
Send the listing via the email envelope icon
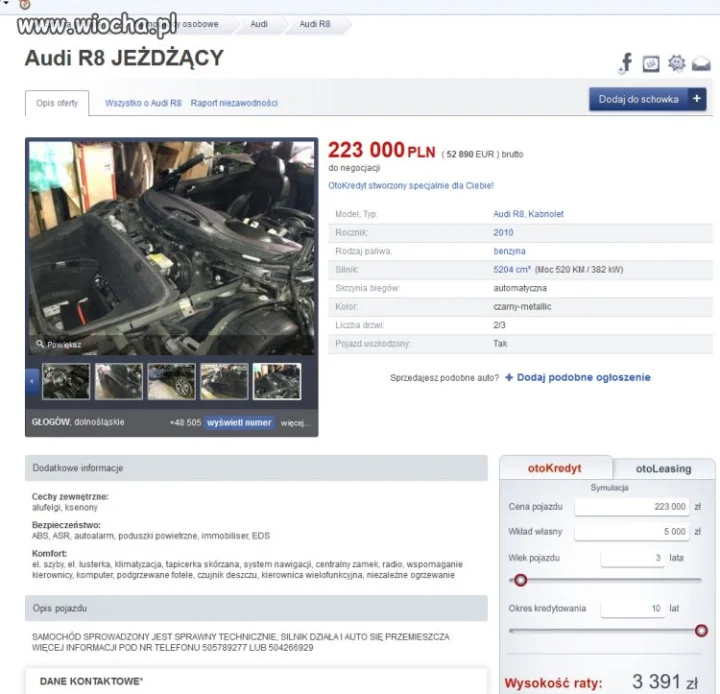tap(701, 63)
